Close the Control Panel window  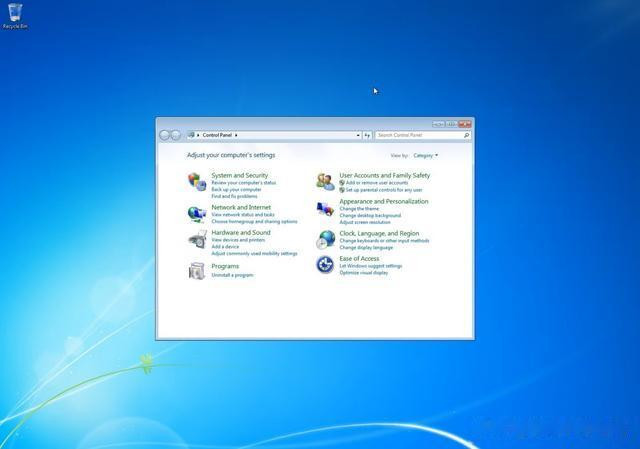point(464,124)
